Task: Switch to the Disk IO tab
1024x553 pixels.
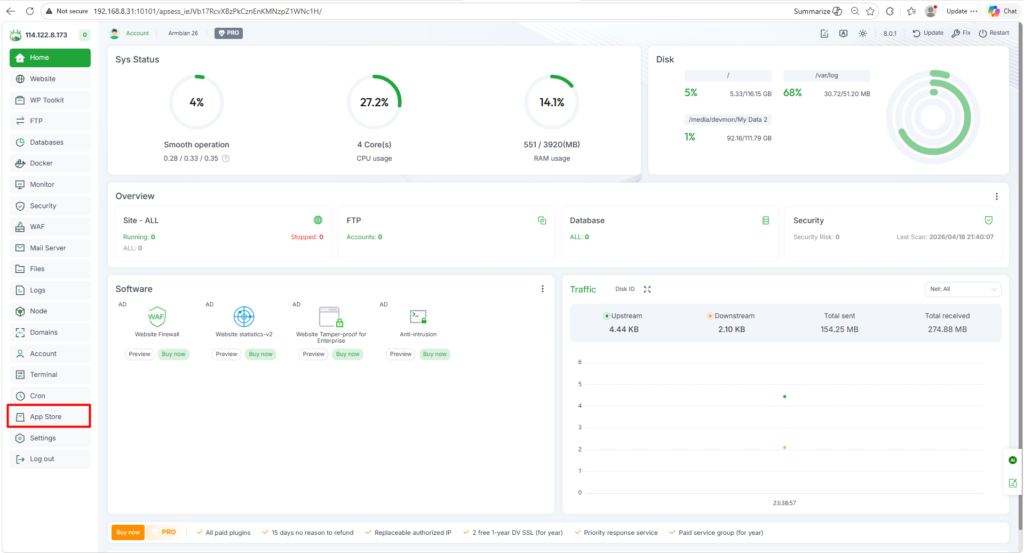Action: [x=624, y=289]
